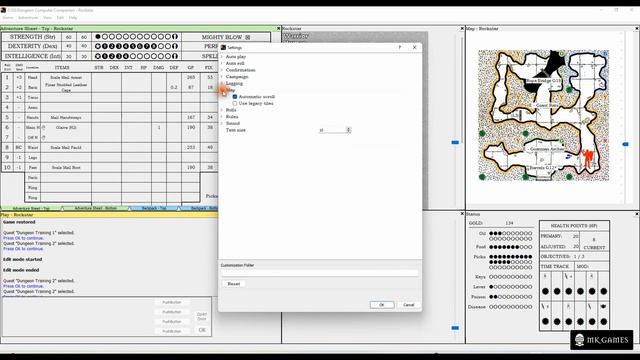
Task: Expand Auto play settings group
Action: coord(222,57)
